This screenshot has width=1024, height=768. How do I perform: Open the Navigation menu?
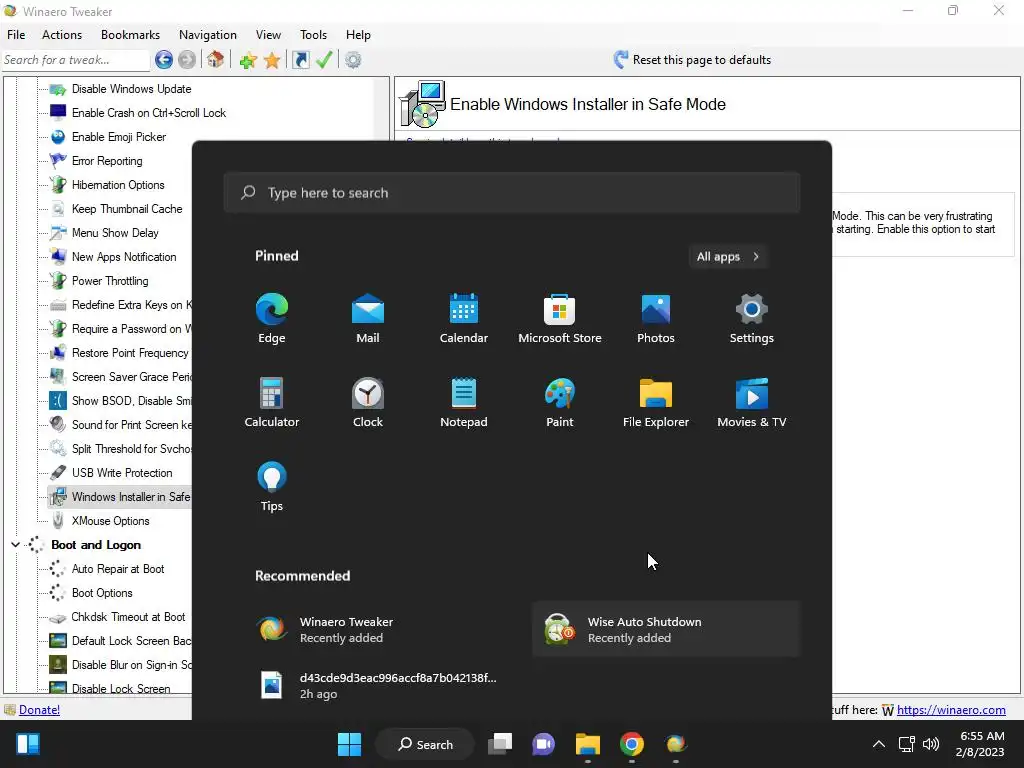pos(208,35)
